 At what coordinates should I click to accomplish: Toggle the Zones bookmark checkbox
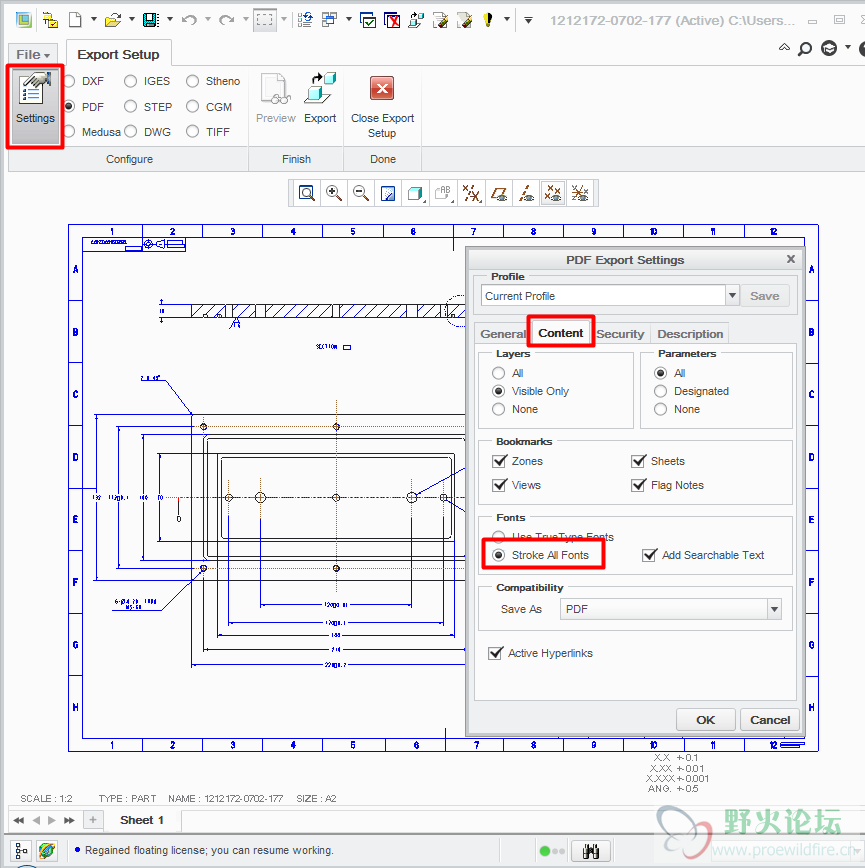[x=499, y=461]
